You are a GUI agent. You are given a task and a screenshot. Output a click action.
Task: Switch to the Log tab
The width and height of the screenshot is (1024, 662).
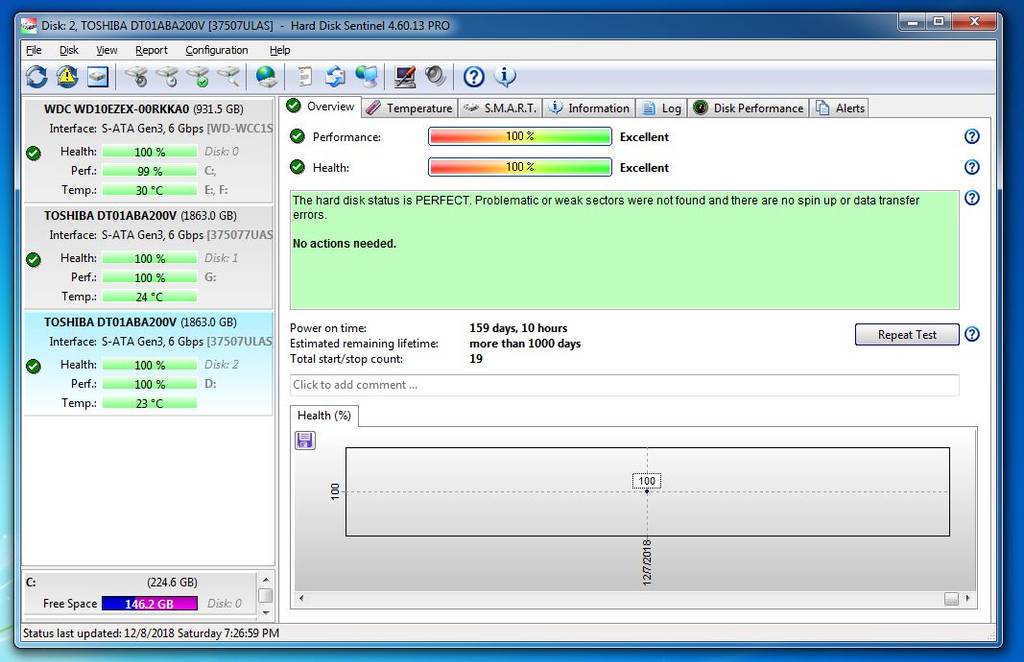[661, 108]
